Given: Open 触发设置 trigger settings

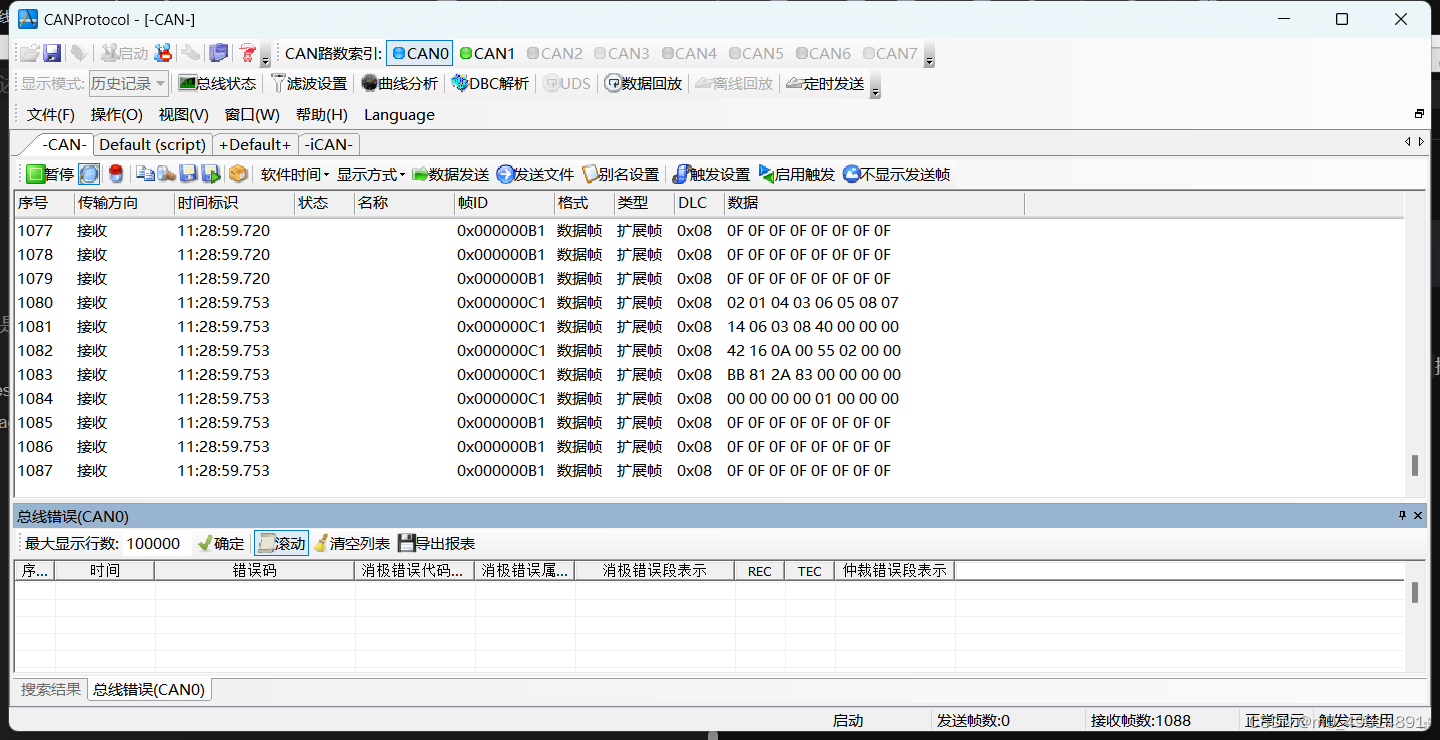Looking at the screenshot, I should [713, 173].
